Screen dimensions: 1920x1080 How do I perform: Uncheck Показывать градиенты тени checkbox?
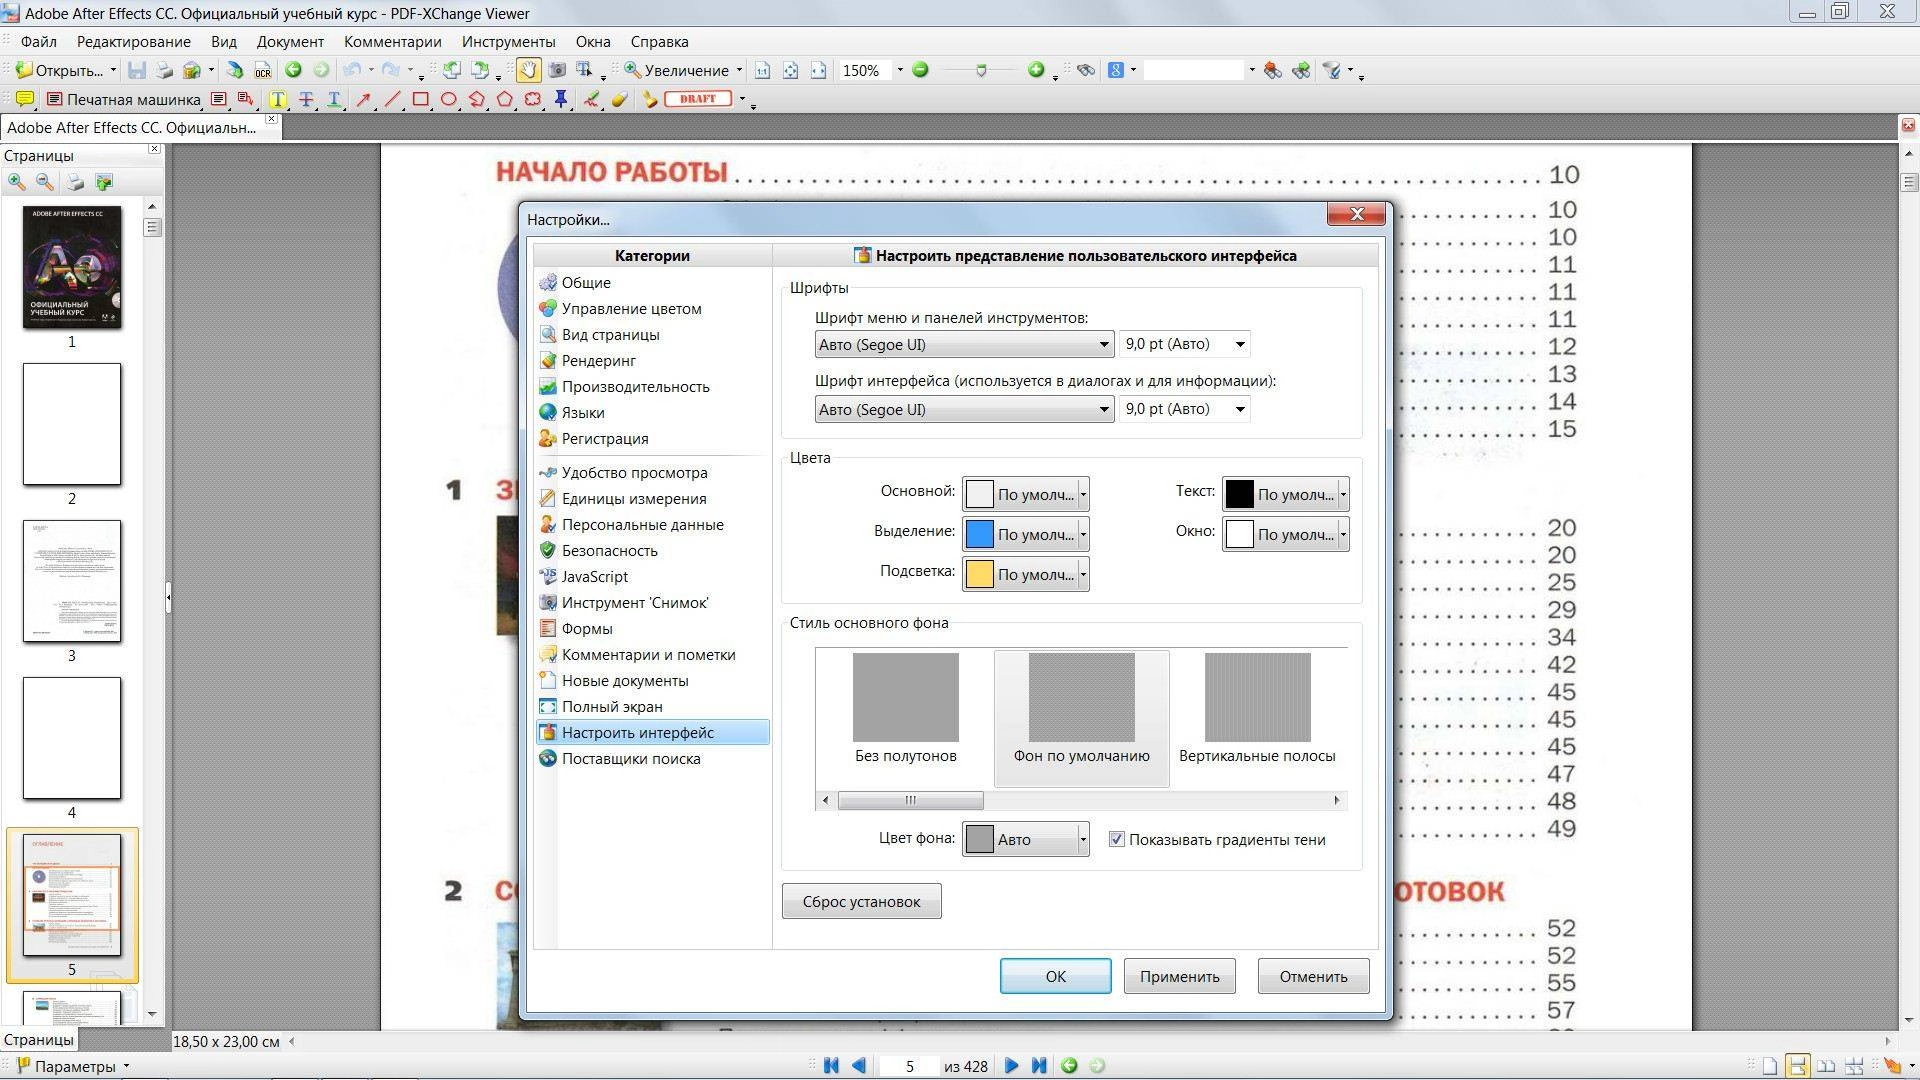click(1116, 840)
